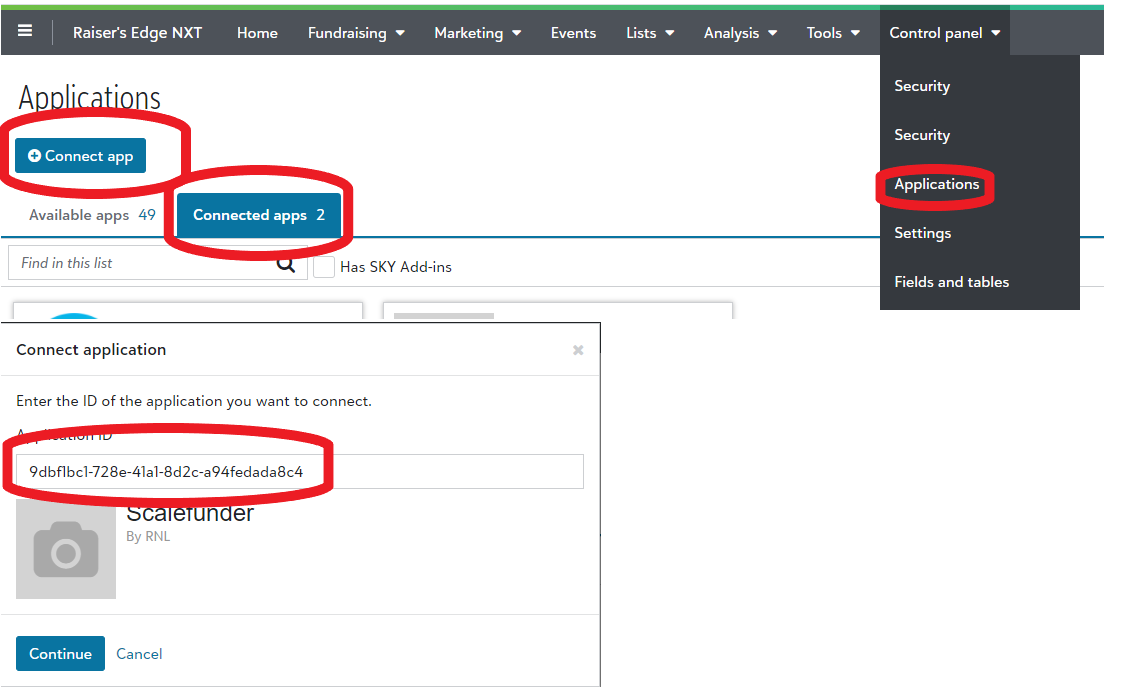The width and height of the screenshot is (1132, 698).
Task: Click the By RNL text
Action: pyautogui.click(x=148, y=536)
